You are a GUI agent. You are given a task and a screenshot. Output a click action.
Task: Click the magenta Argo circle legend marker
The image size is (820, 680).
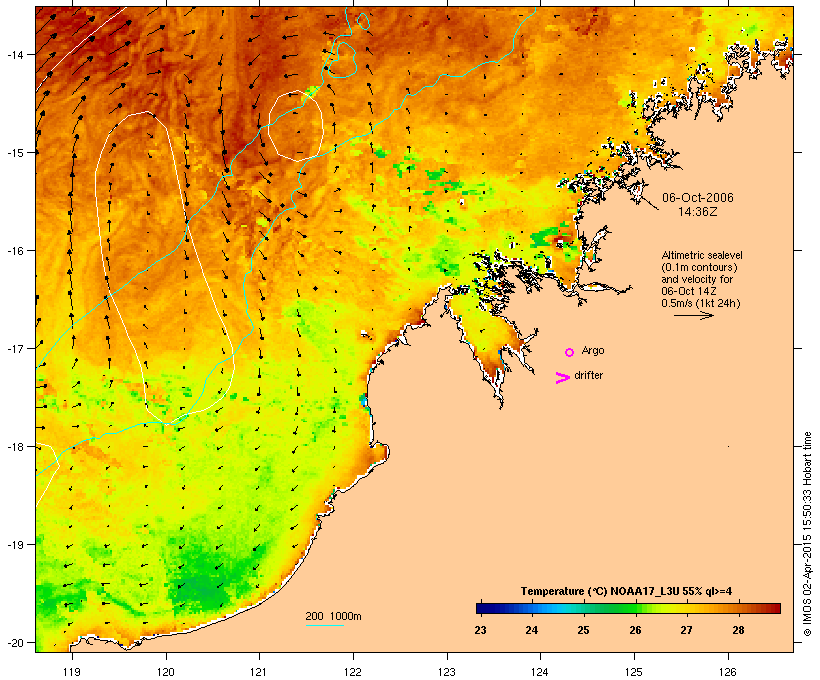point(570,352)
